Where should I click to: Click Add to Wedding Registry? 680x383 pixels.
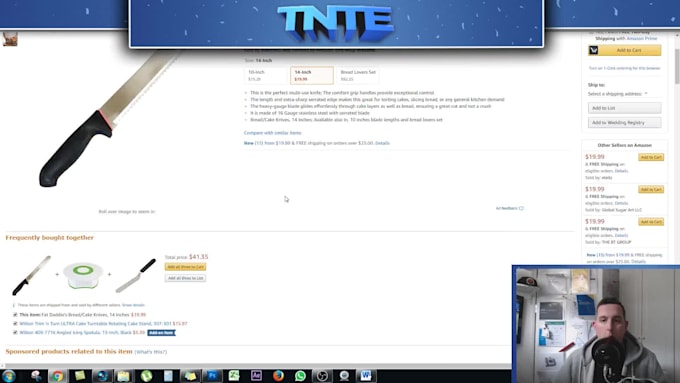click(624, 123)
